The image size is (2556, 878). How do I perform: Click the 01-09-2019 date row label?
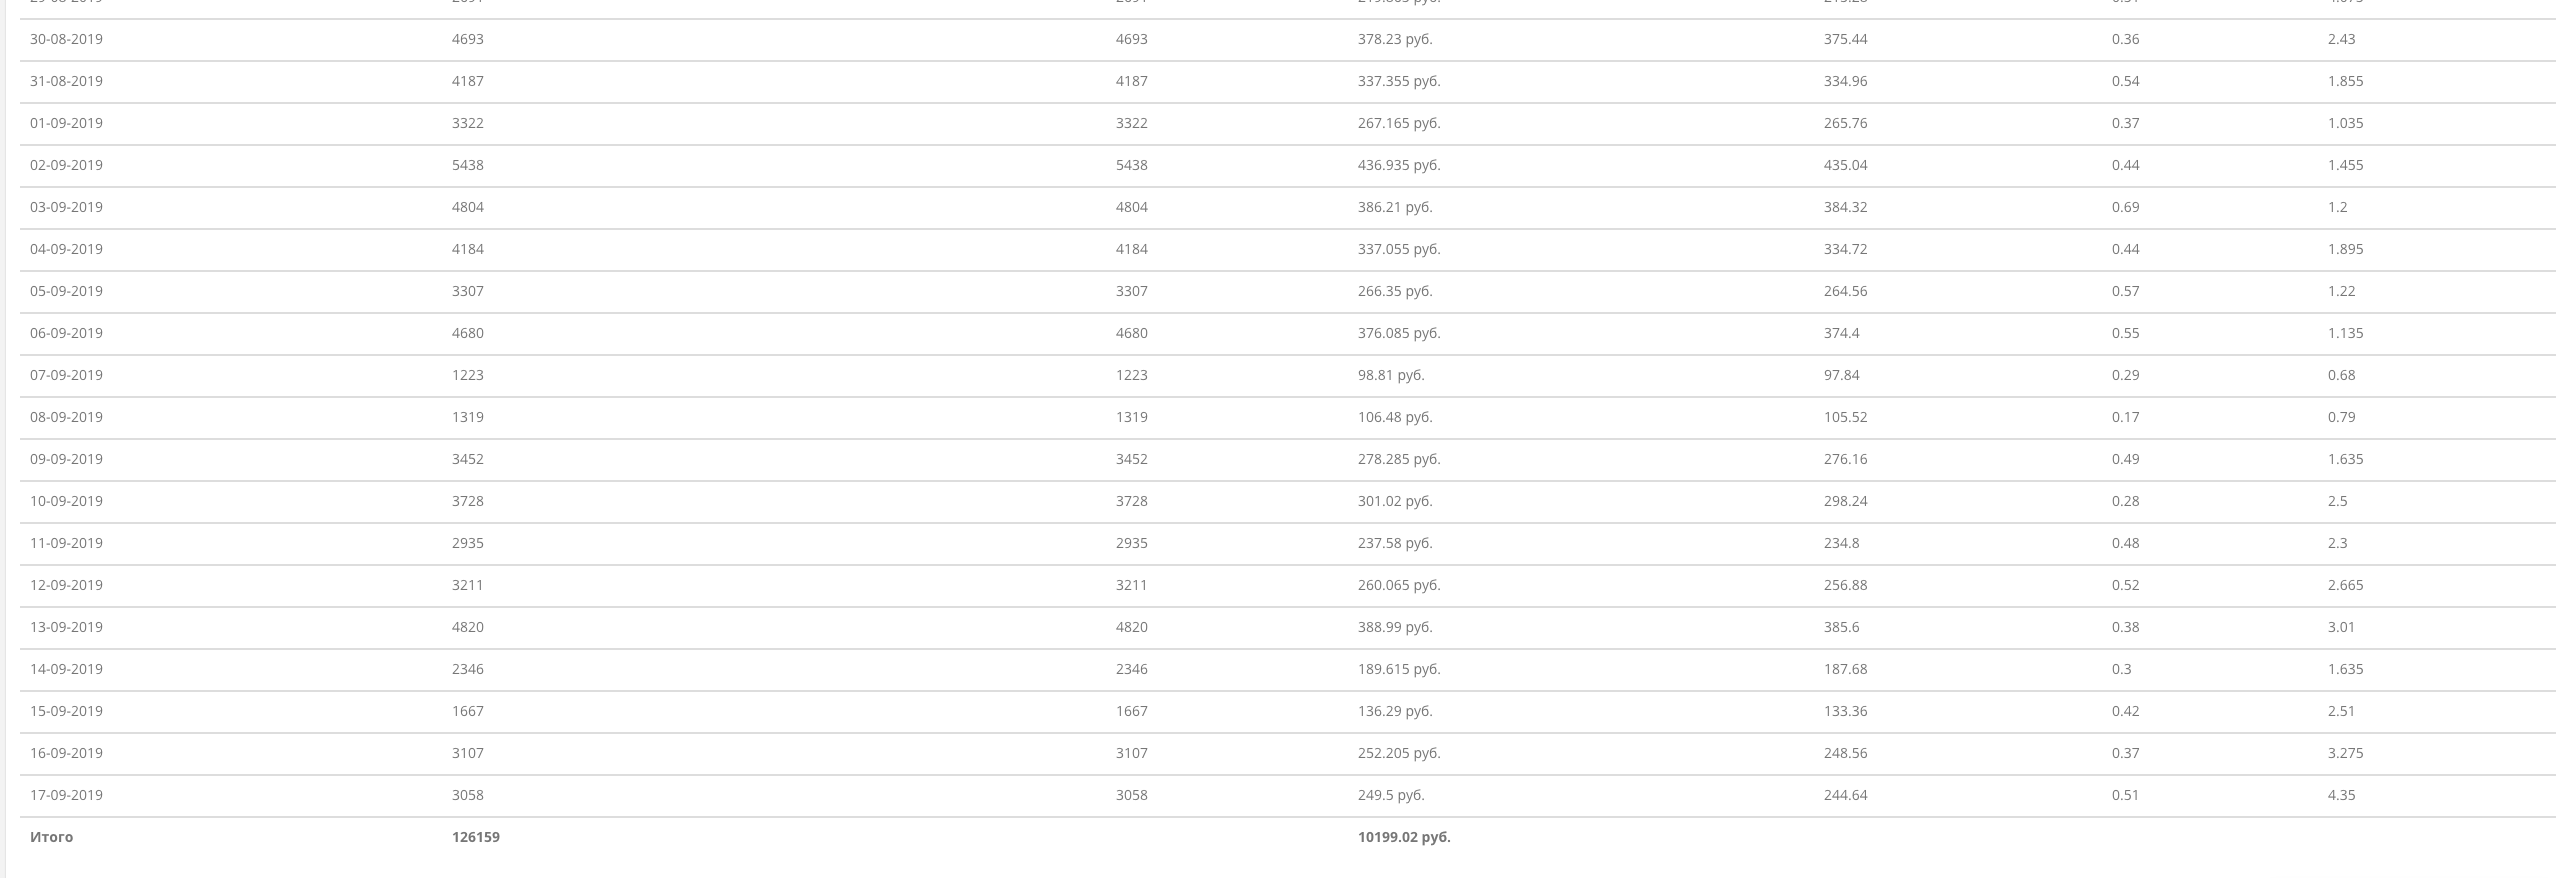point(66,123)
